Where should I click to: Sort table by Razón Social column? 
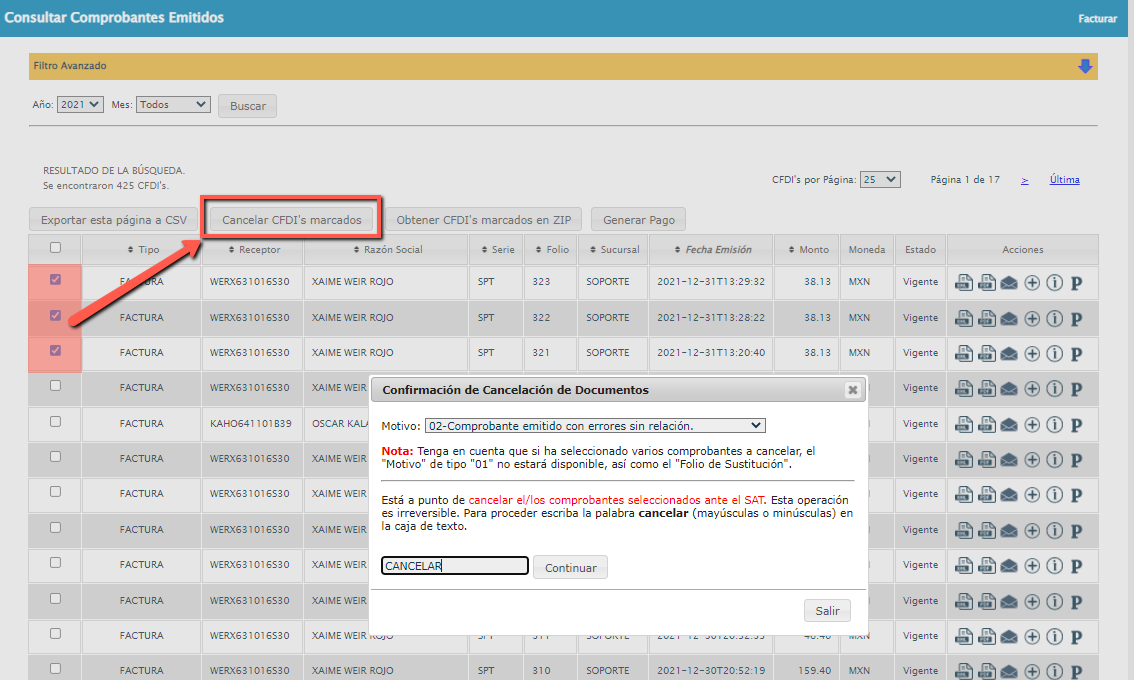(x=387, y=249)
